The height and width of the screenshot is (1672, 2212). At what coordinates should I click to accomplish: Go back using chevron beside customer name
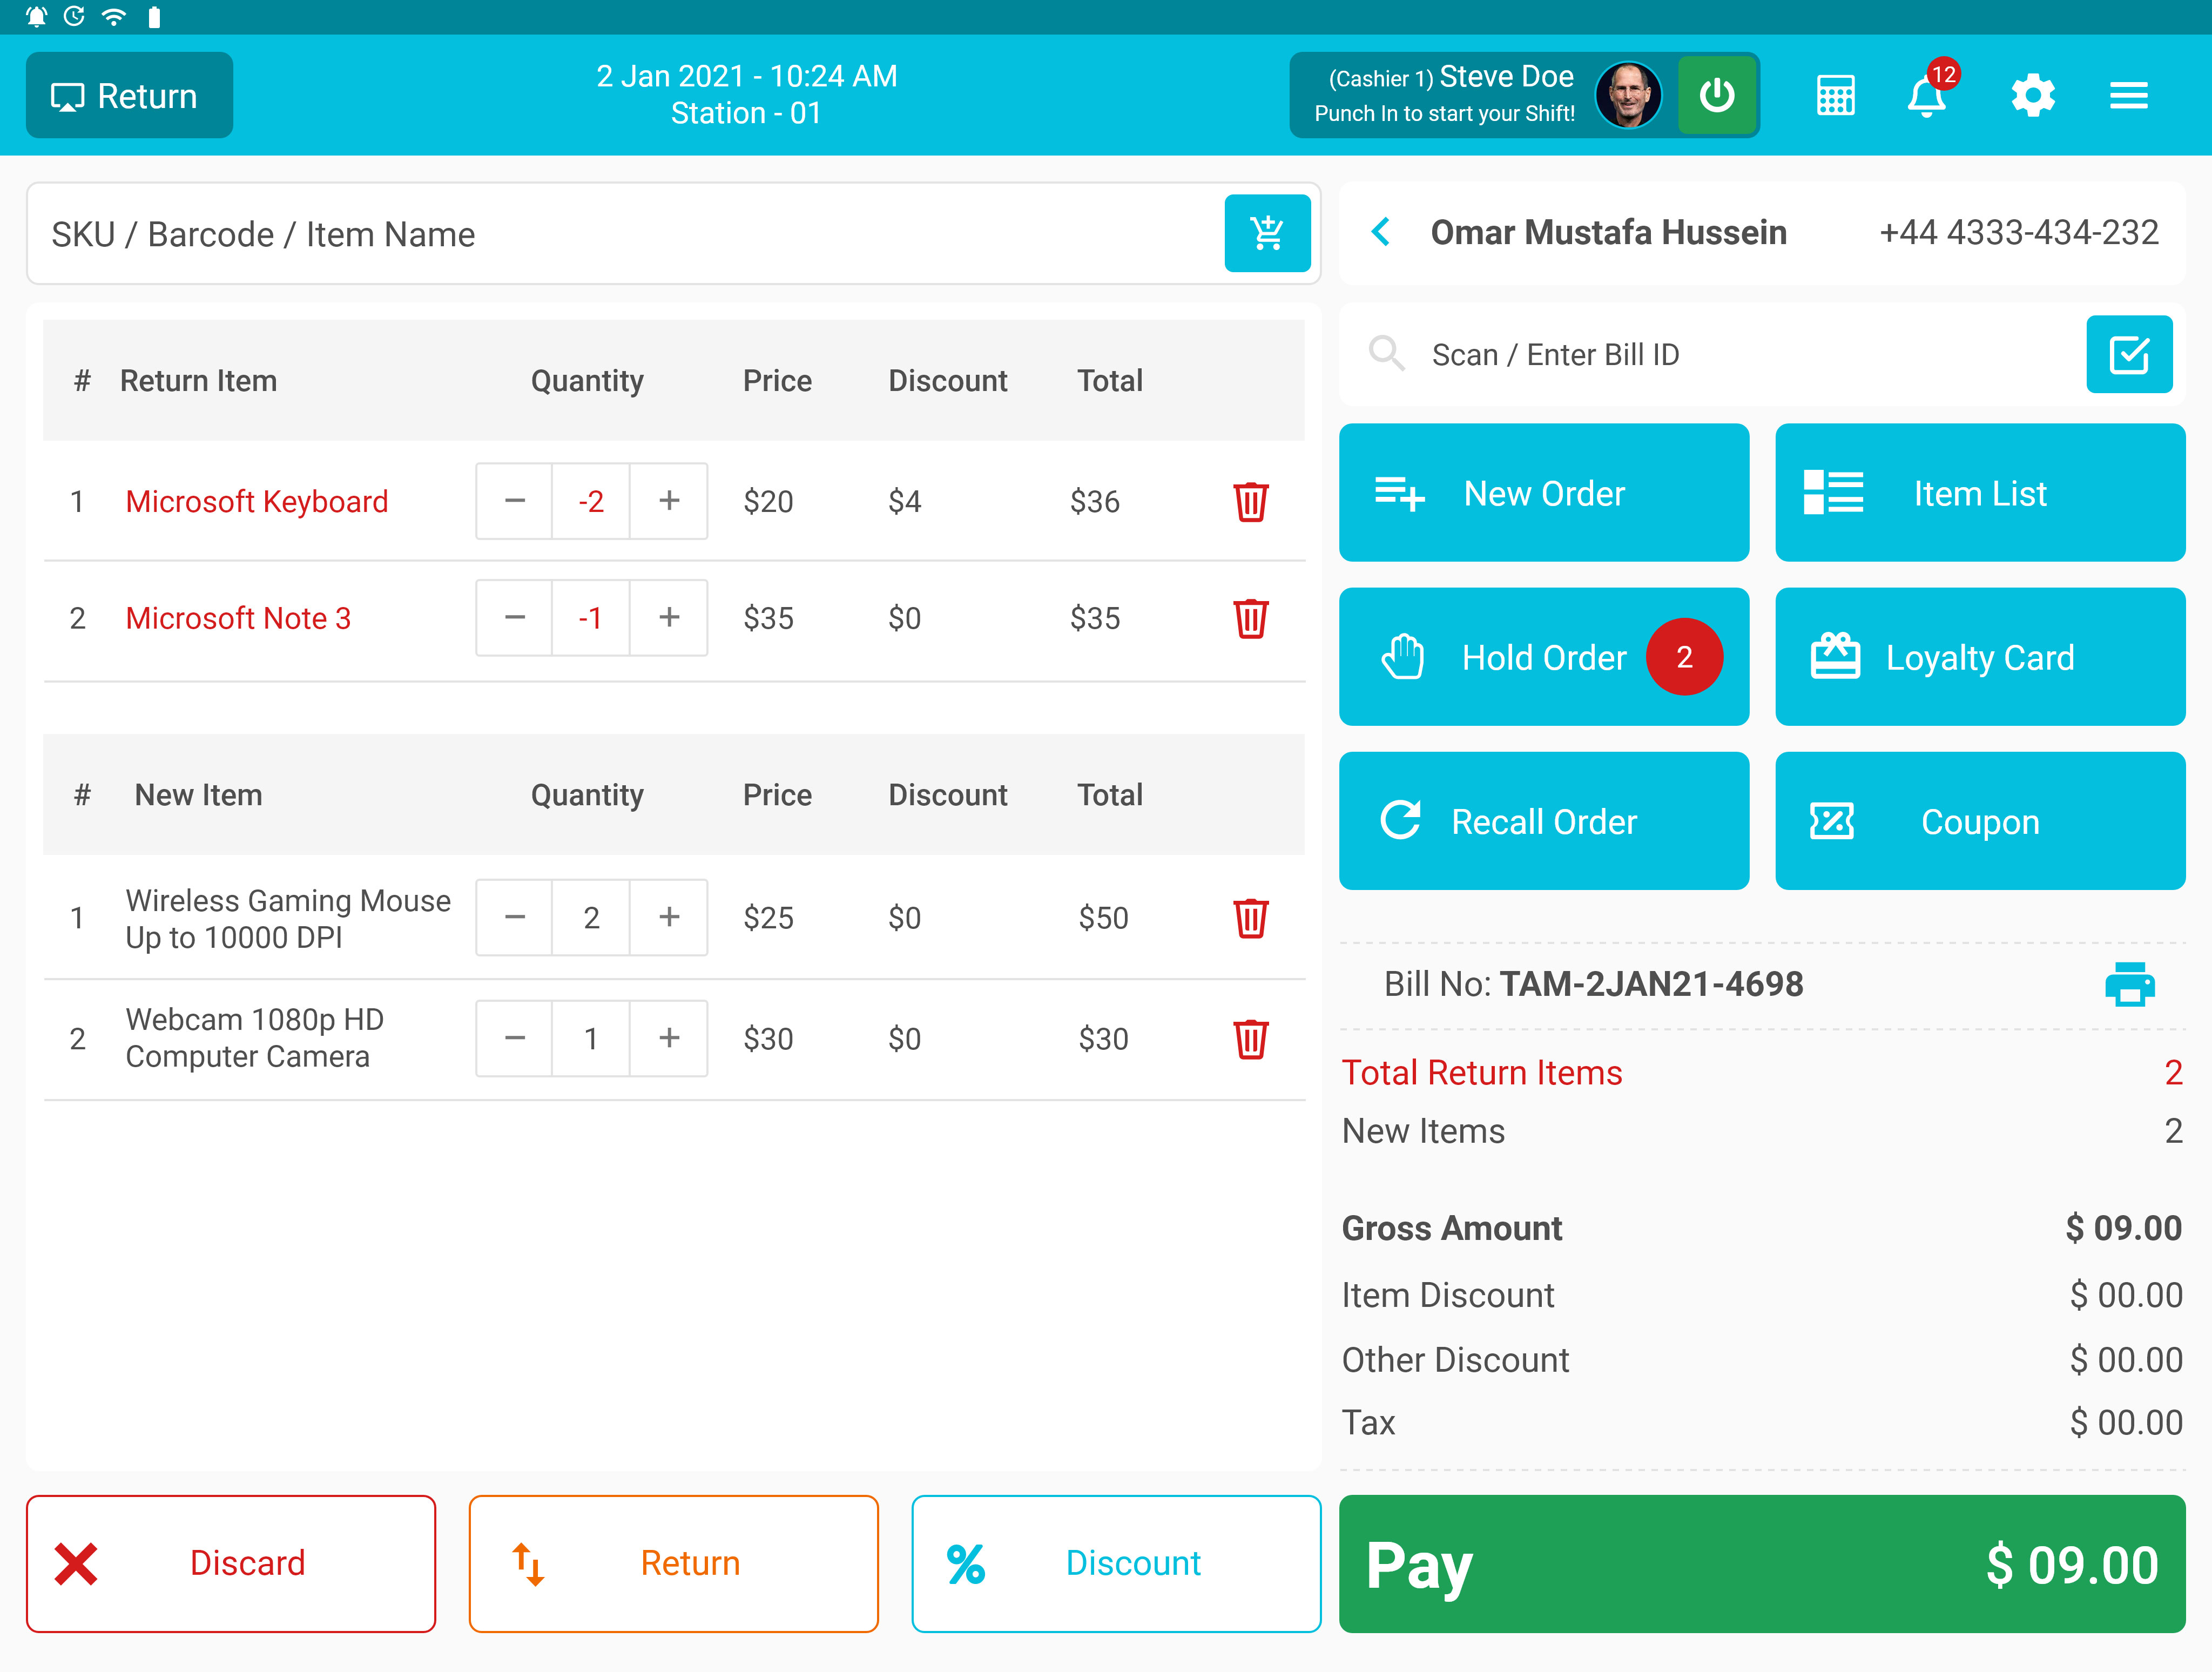[x=1381, y=232]
